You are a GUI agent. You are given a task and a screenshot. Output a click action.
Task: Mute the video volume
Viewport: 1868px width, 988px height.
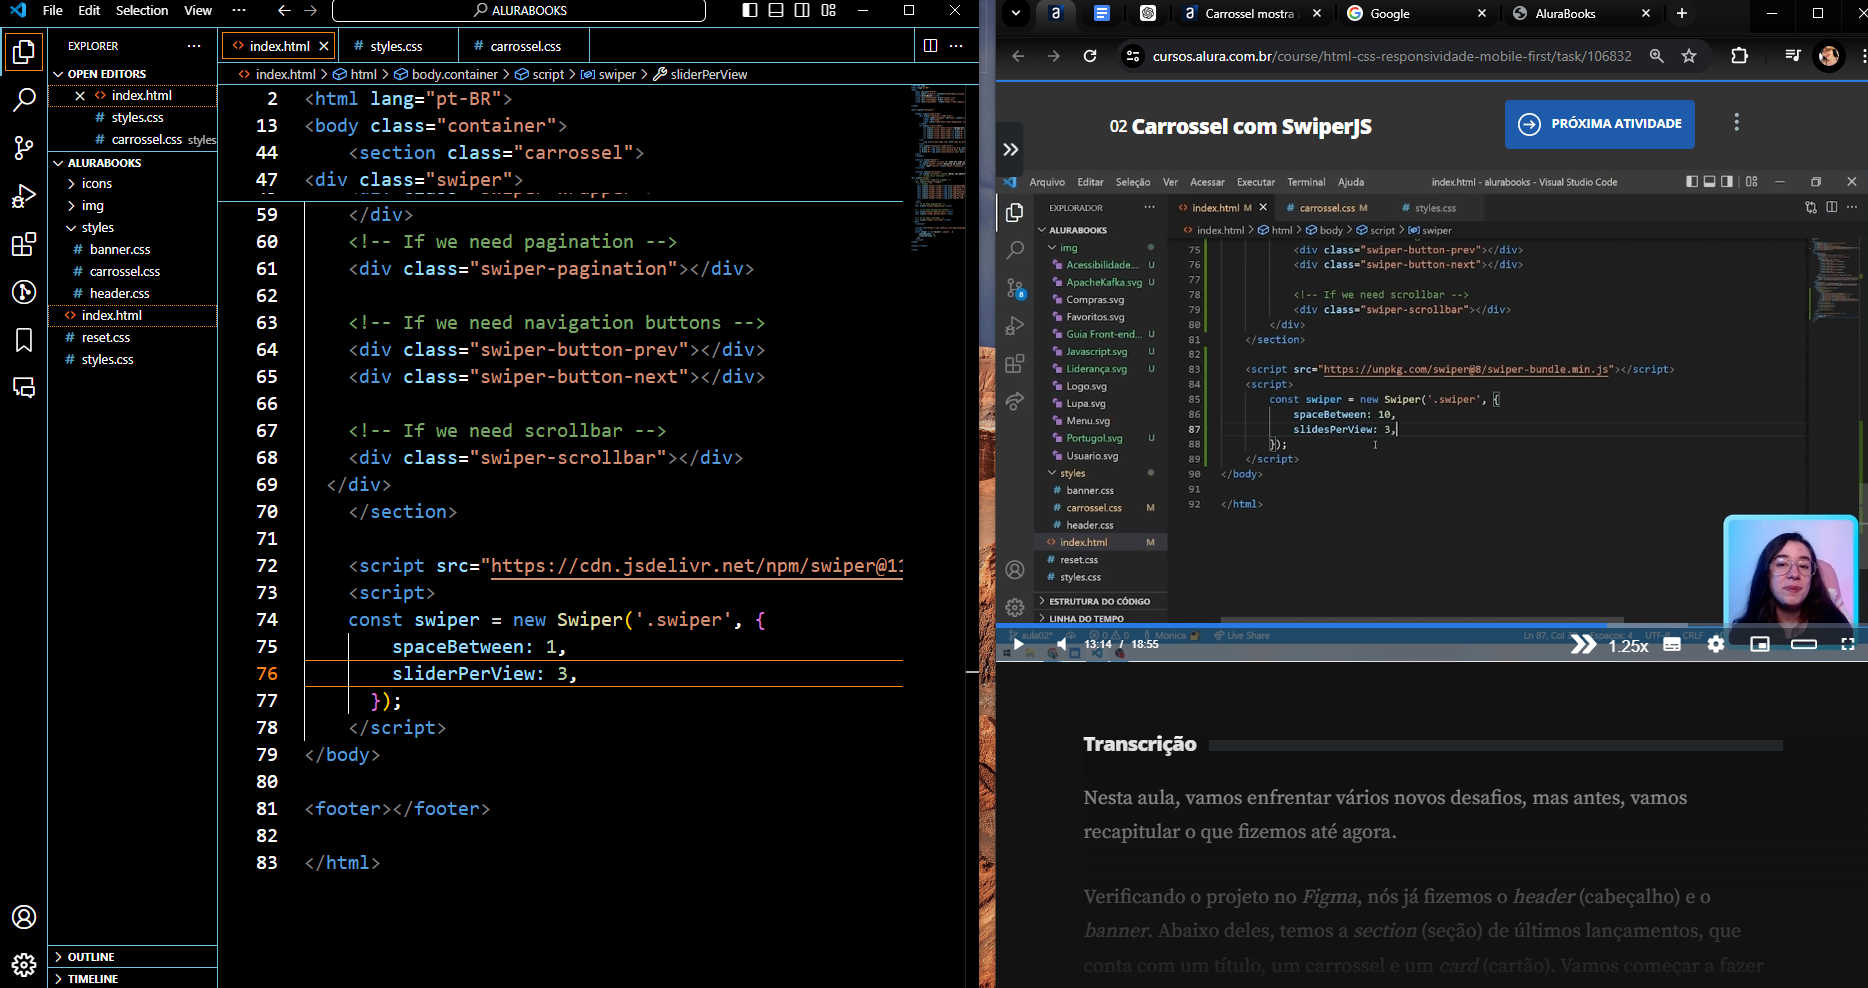coord(1062,644)
